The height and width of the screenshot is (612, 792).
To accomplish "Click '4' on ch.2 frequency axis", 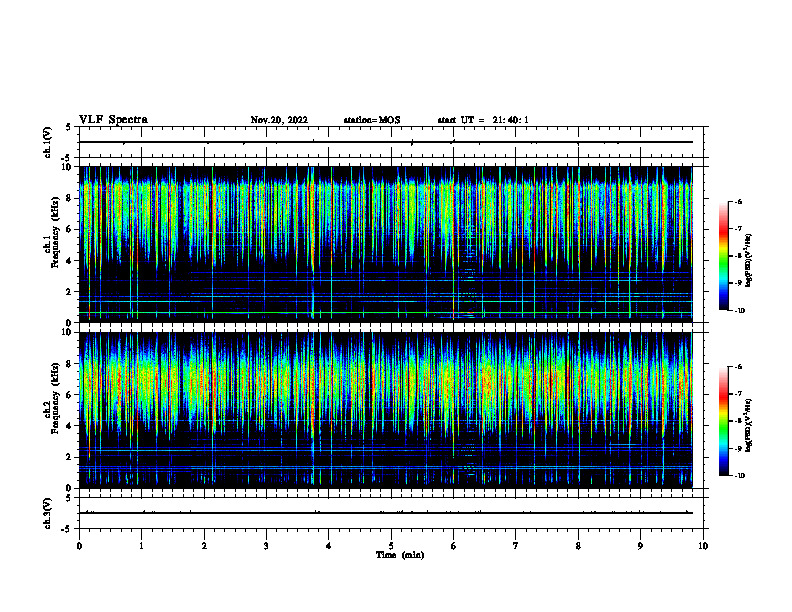I will click(x=70, y=426).
